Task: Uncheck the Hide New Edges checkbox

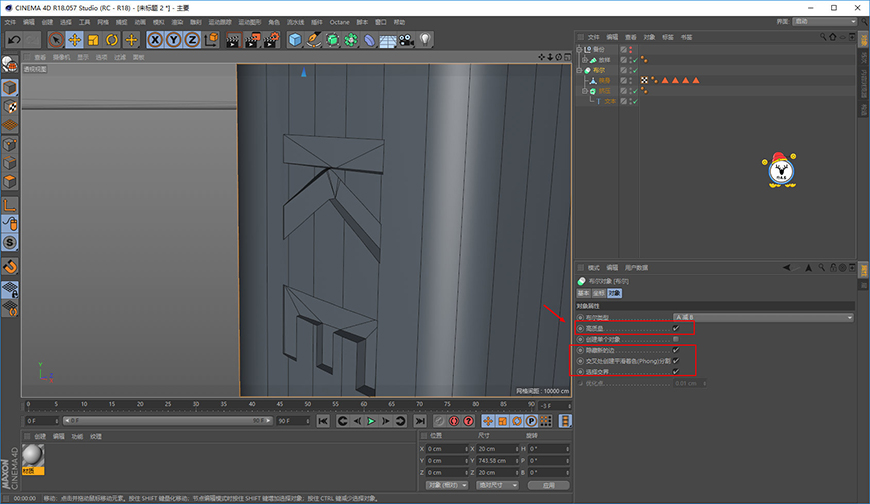Action: pyautogui.click(x=676, y=350)
